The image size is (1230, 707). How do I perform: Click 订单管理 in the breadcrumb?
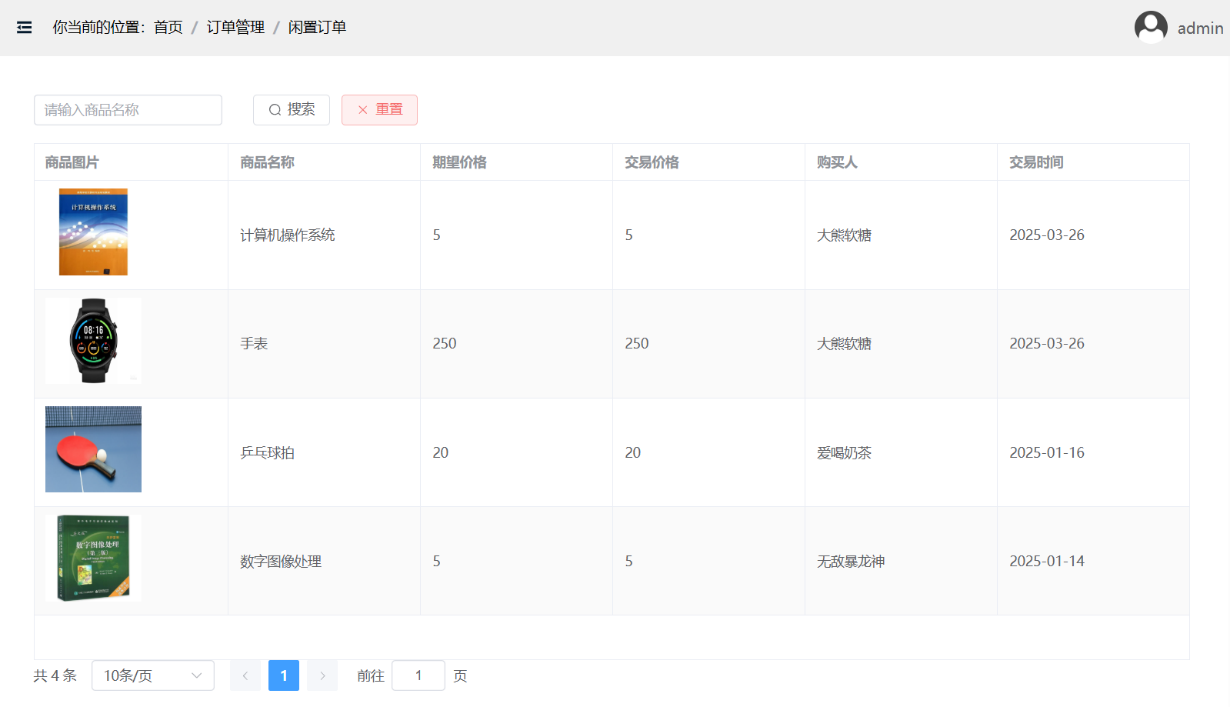point(236,27)
